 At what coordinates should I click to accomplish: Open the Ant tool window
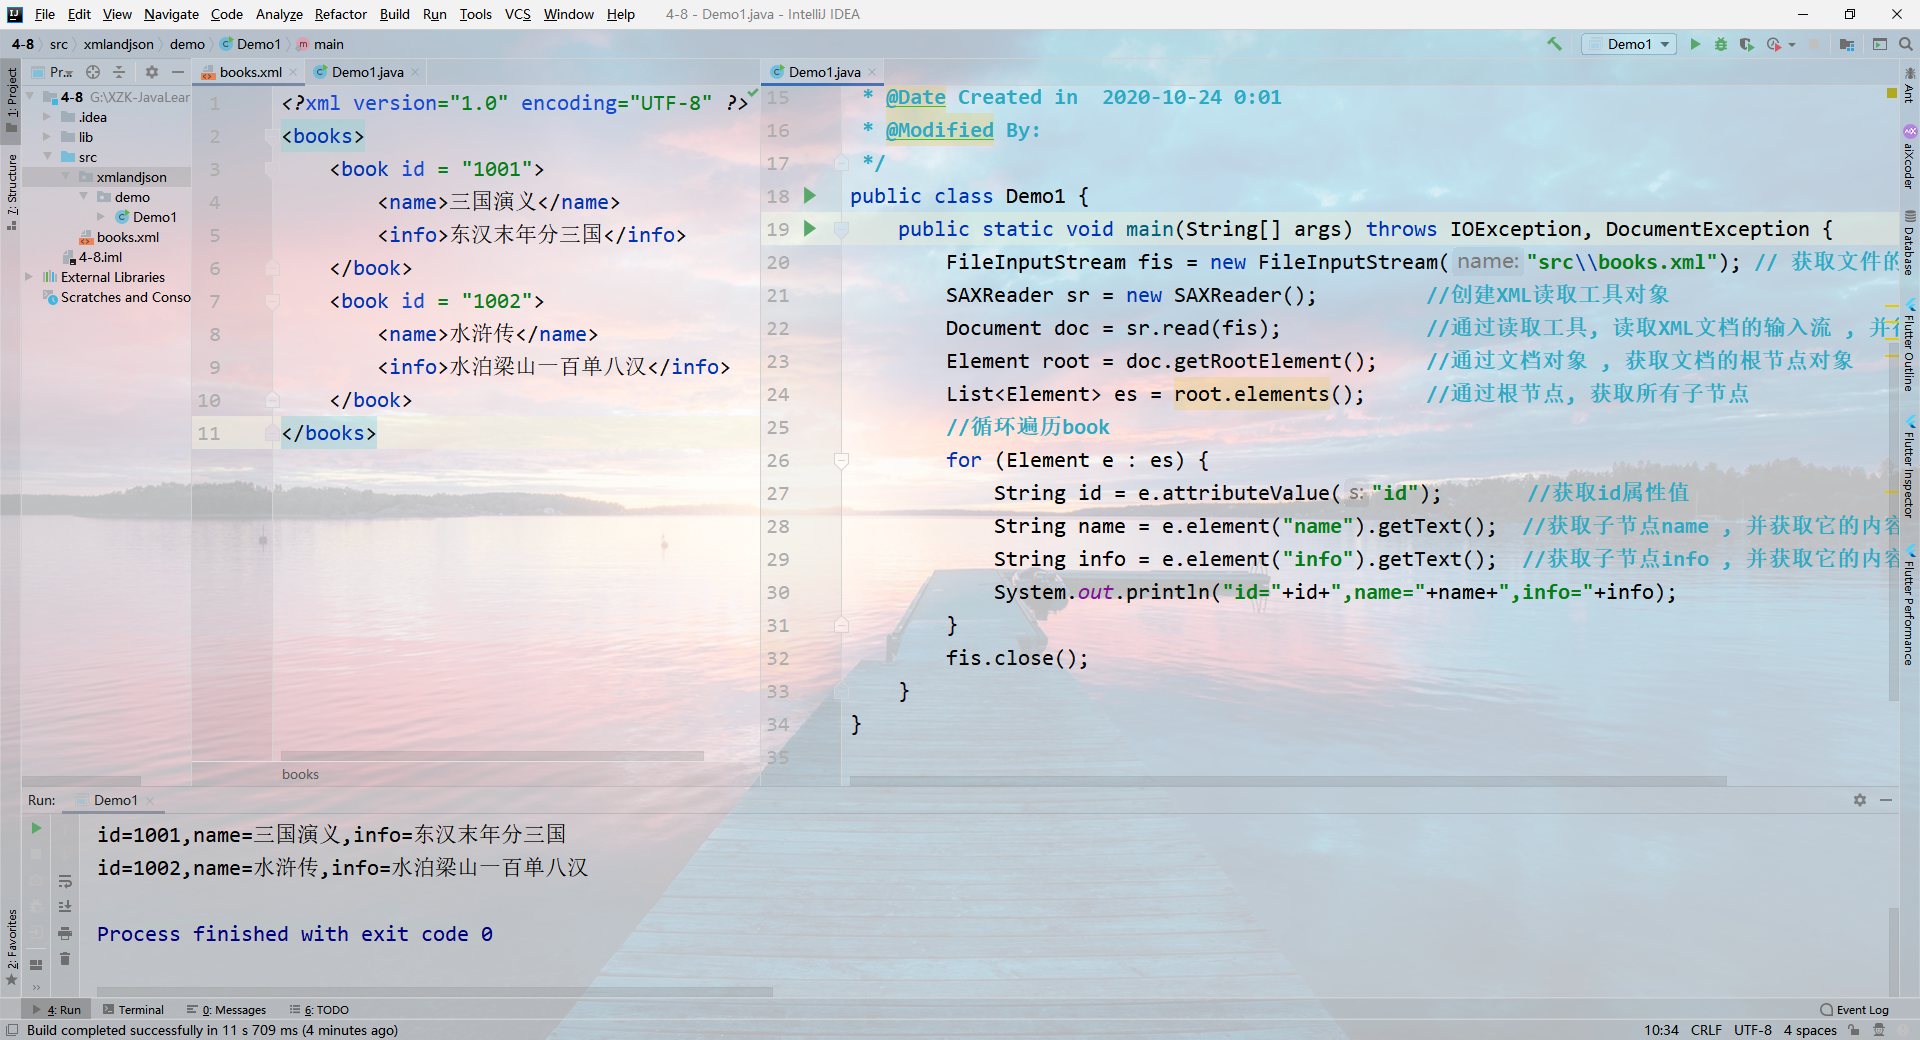(1909, 84)
